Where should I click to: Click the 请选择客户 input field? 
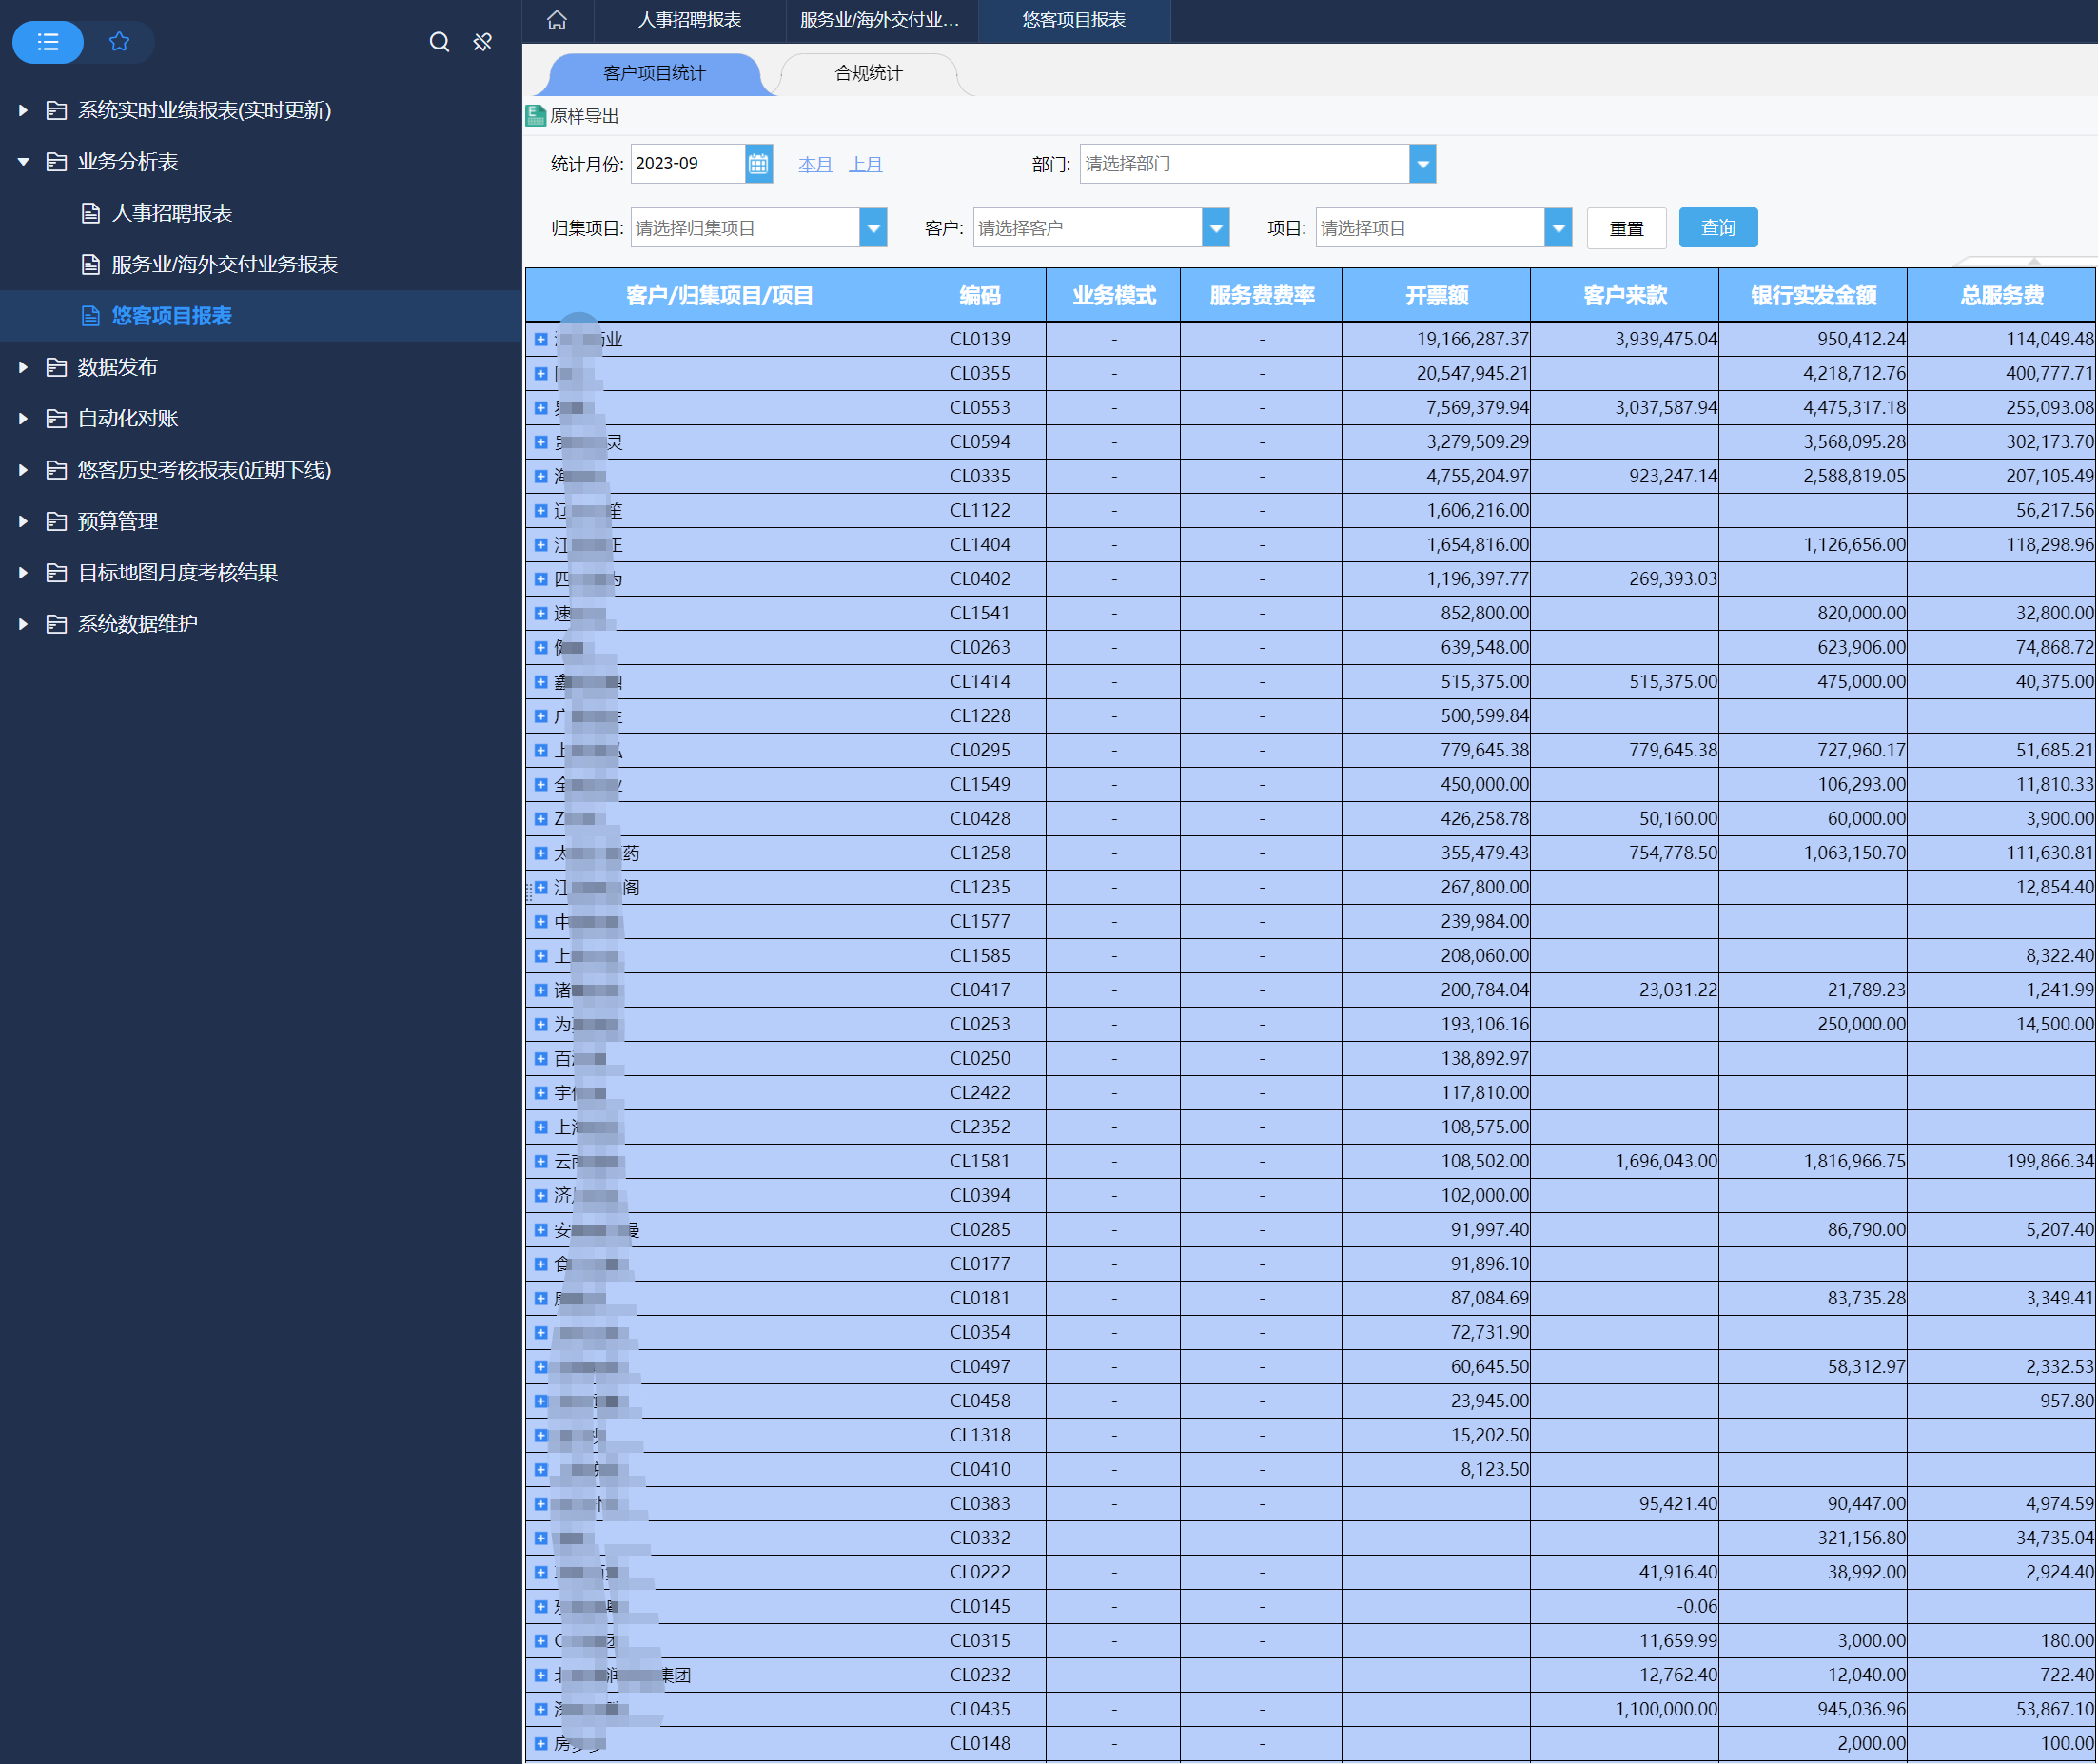1088,228
